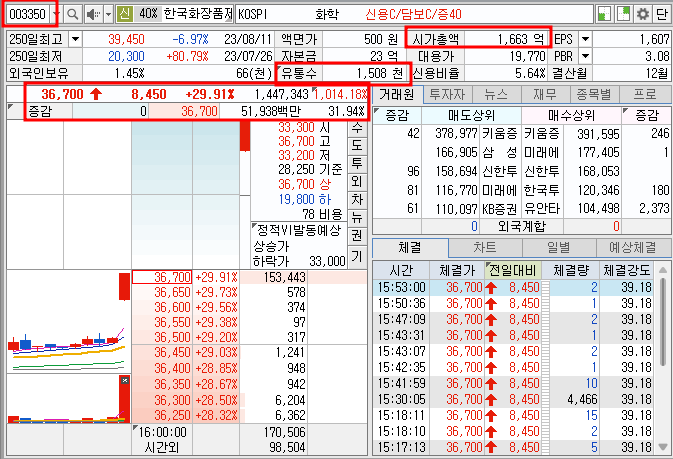Click the 외국계합 foreign total label

click(521, 226)
